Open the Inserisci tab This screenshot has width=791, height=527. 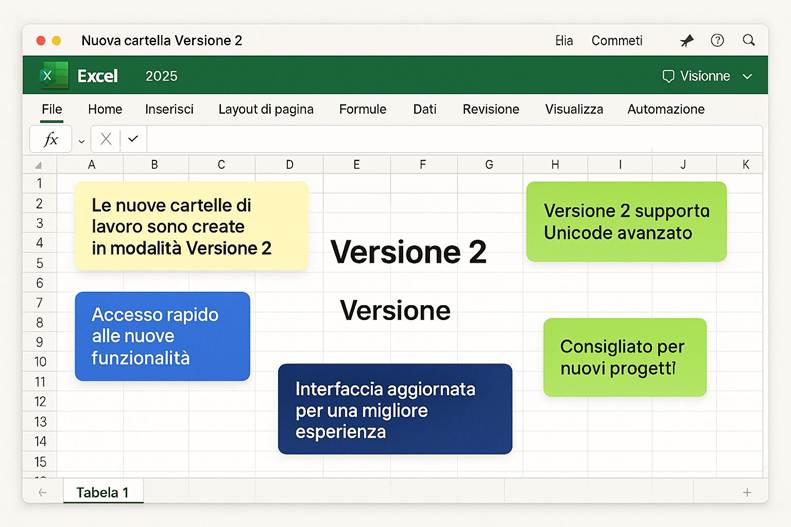pyautogui.click(x=169, y=109)
